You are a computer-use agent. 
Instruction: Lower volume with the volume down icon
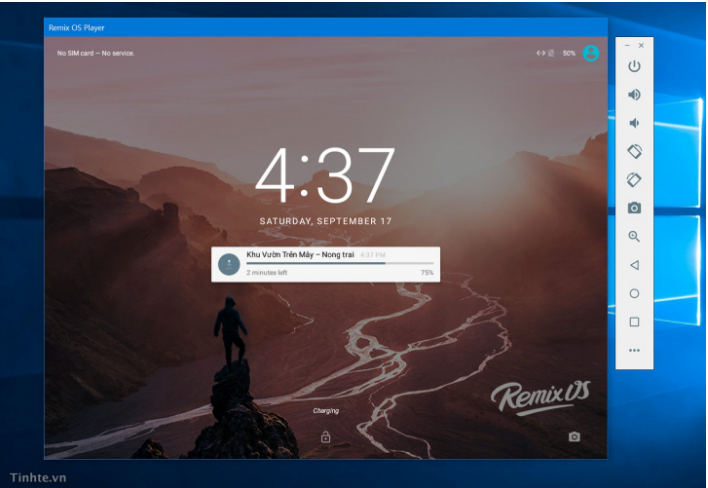coord(634,123)
